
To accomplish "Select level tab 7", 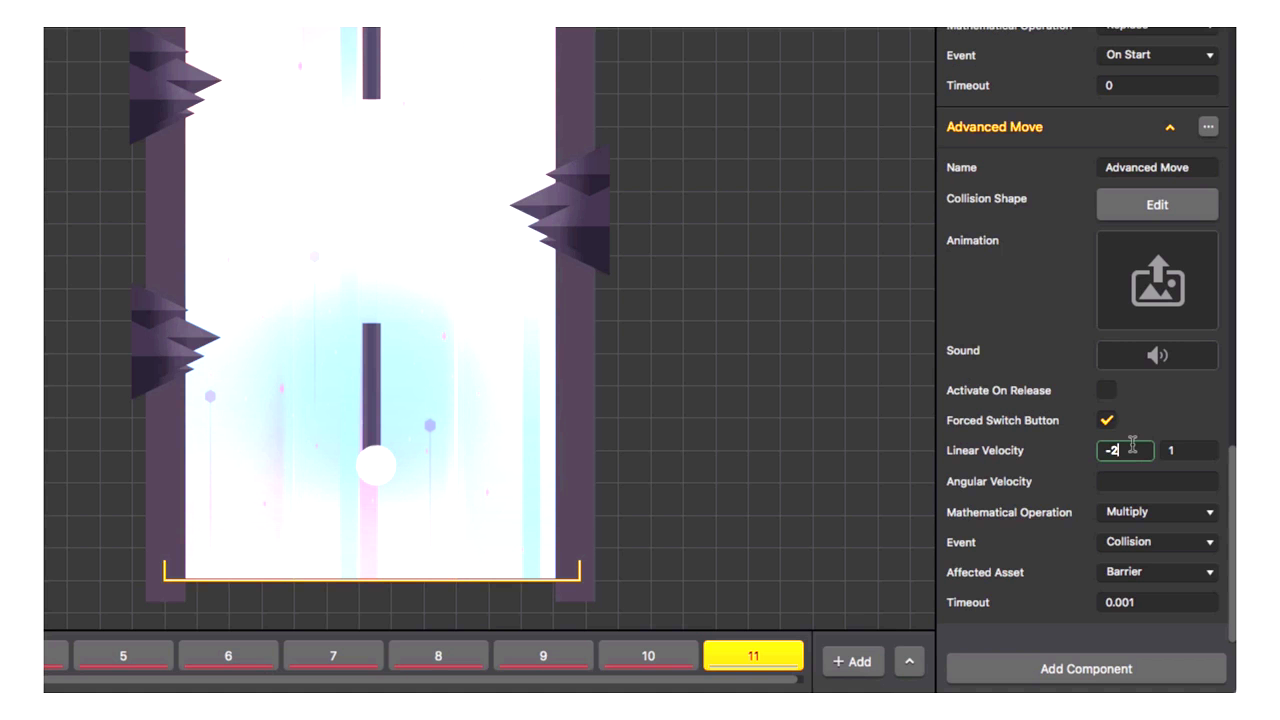I will (x=333, y=656).
